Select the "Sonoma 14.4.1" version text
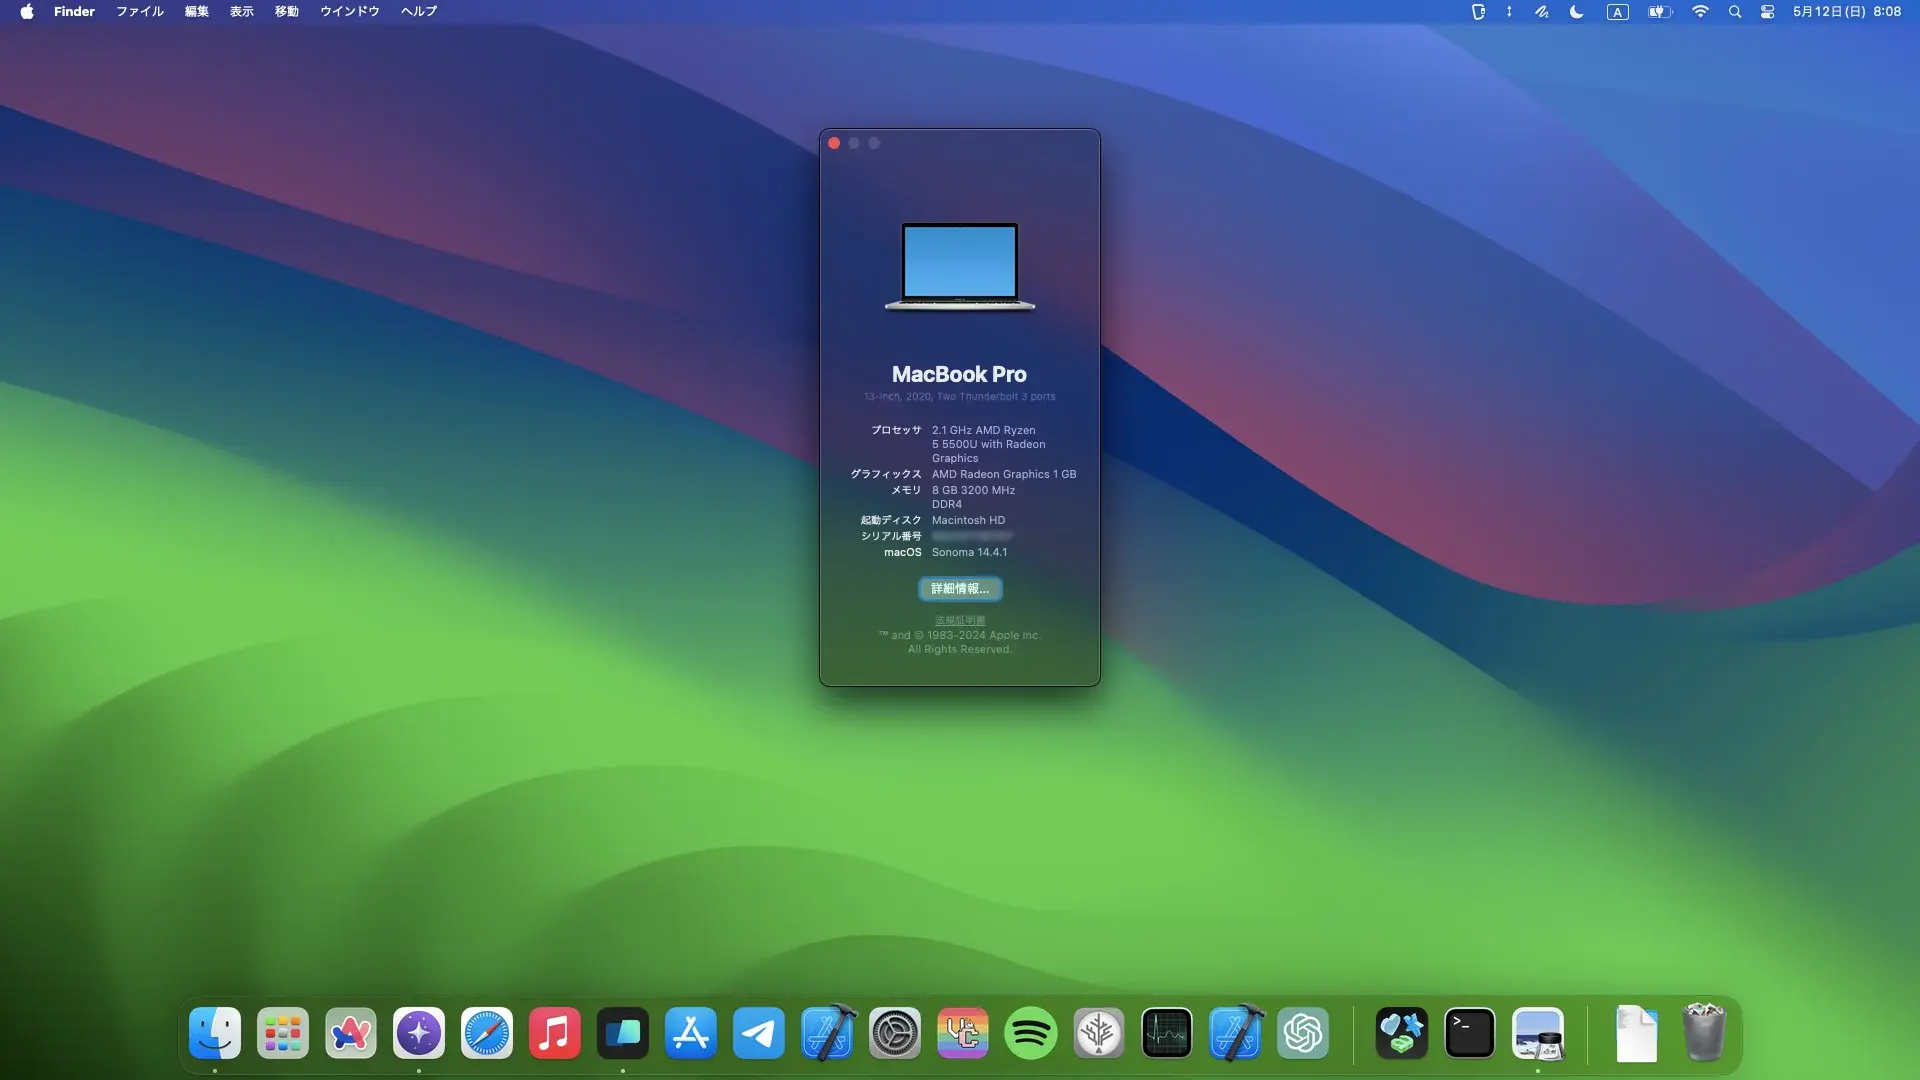 tap(970, 552)
